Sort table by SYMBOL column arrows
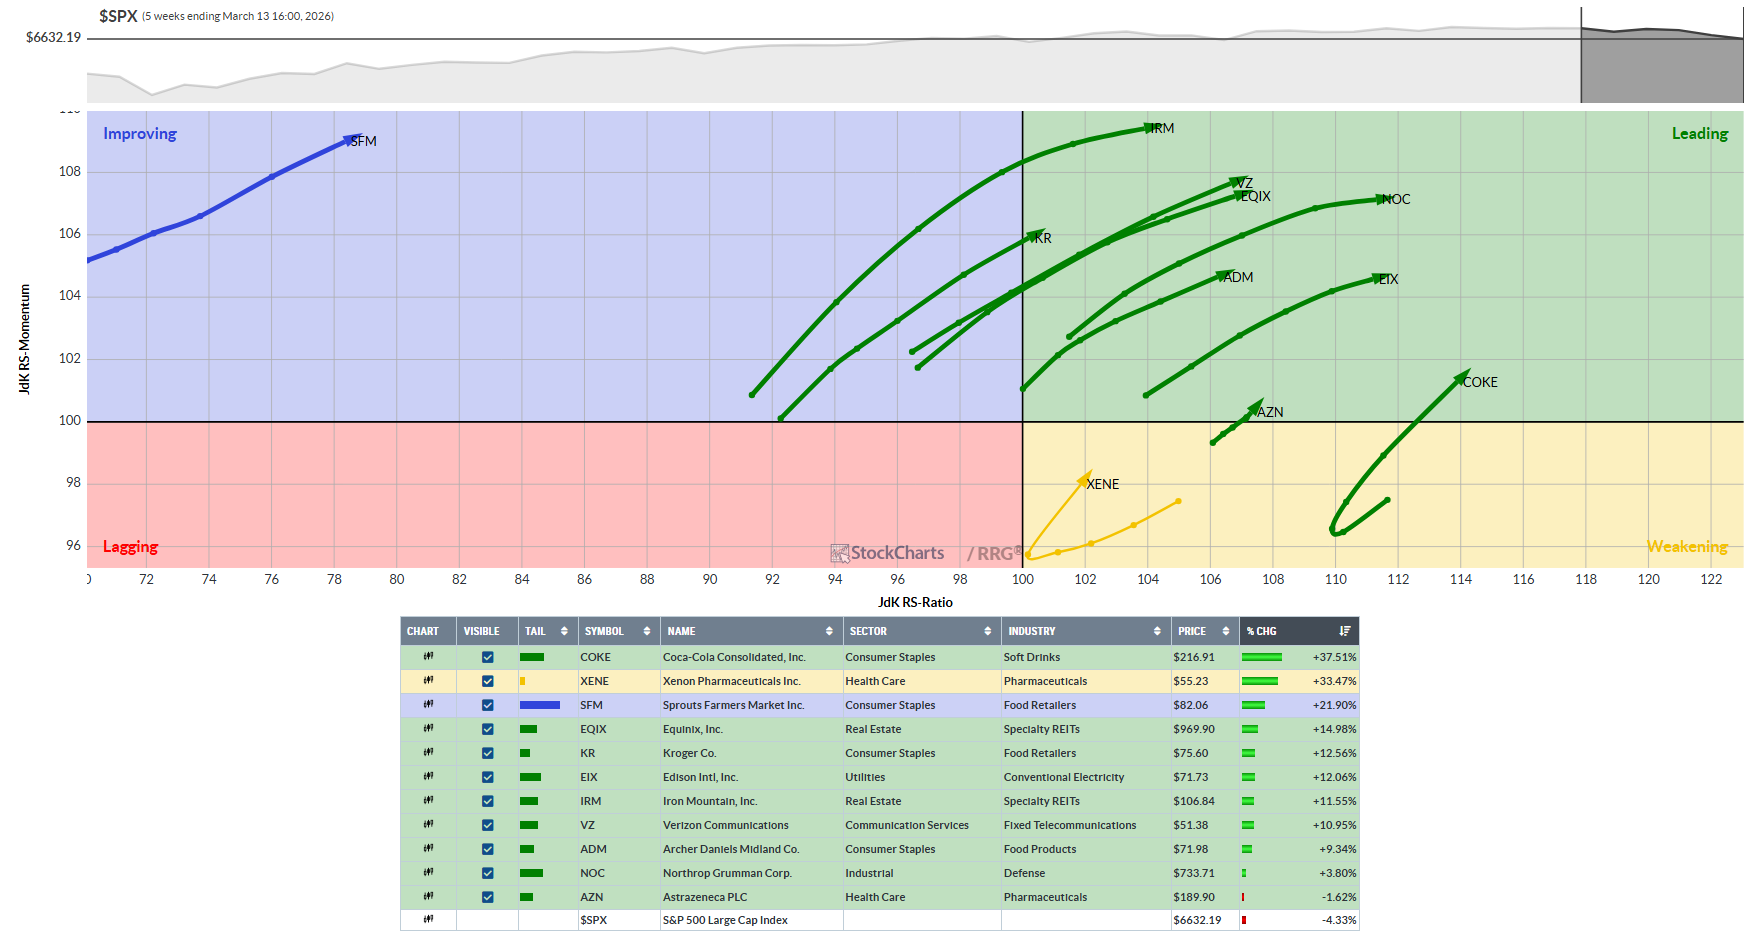 click(647, 631)
